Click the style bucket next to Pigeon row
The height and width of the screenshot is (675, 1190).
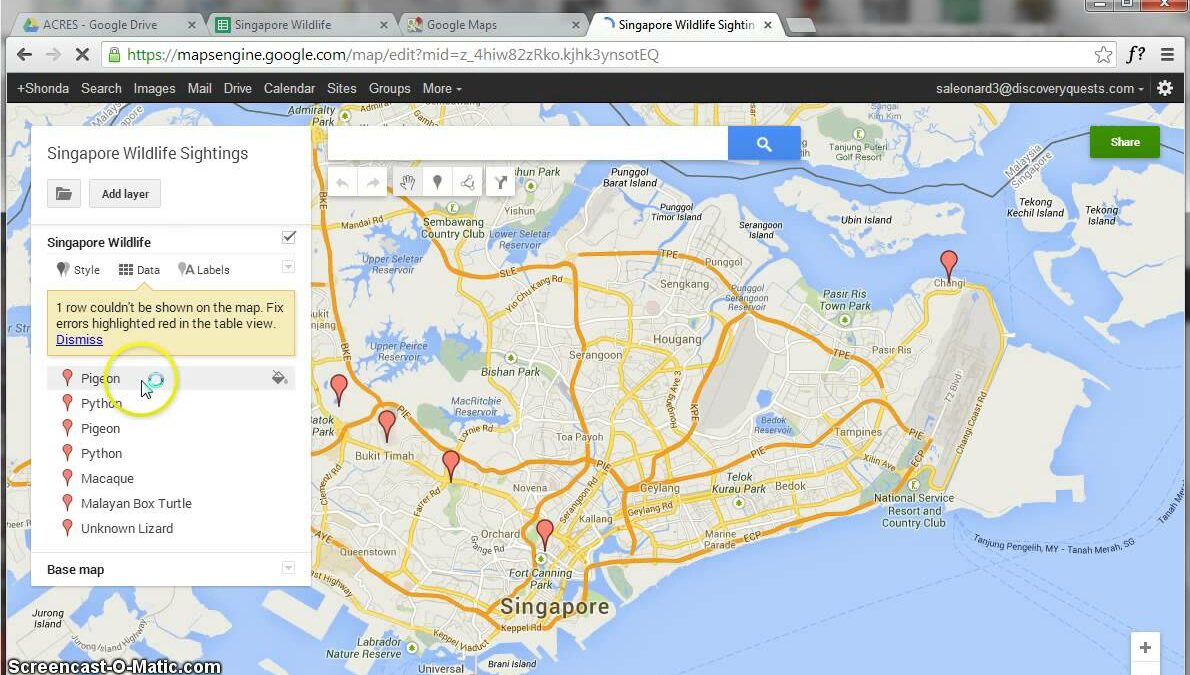coord(280,378)
